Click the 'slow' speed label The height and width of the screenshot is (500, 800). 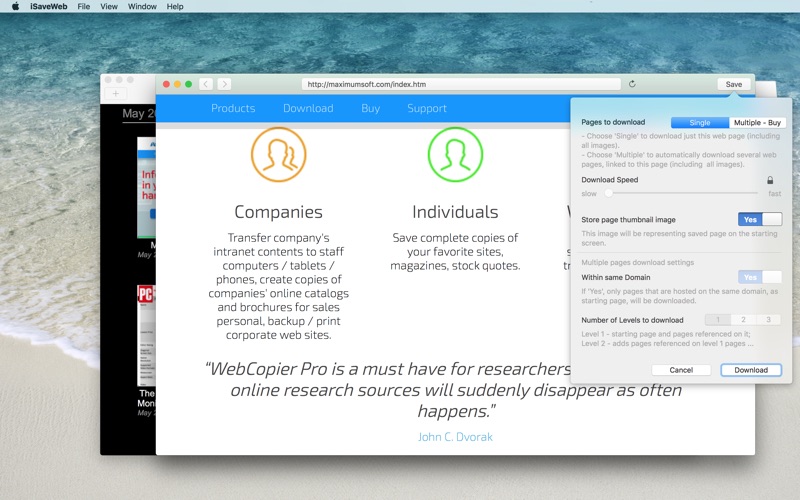click(589, 193)
